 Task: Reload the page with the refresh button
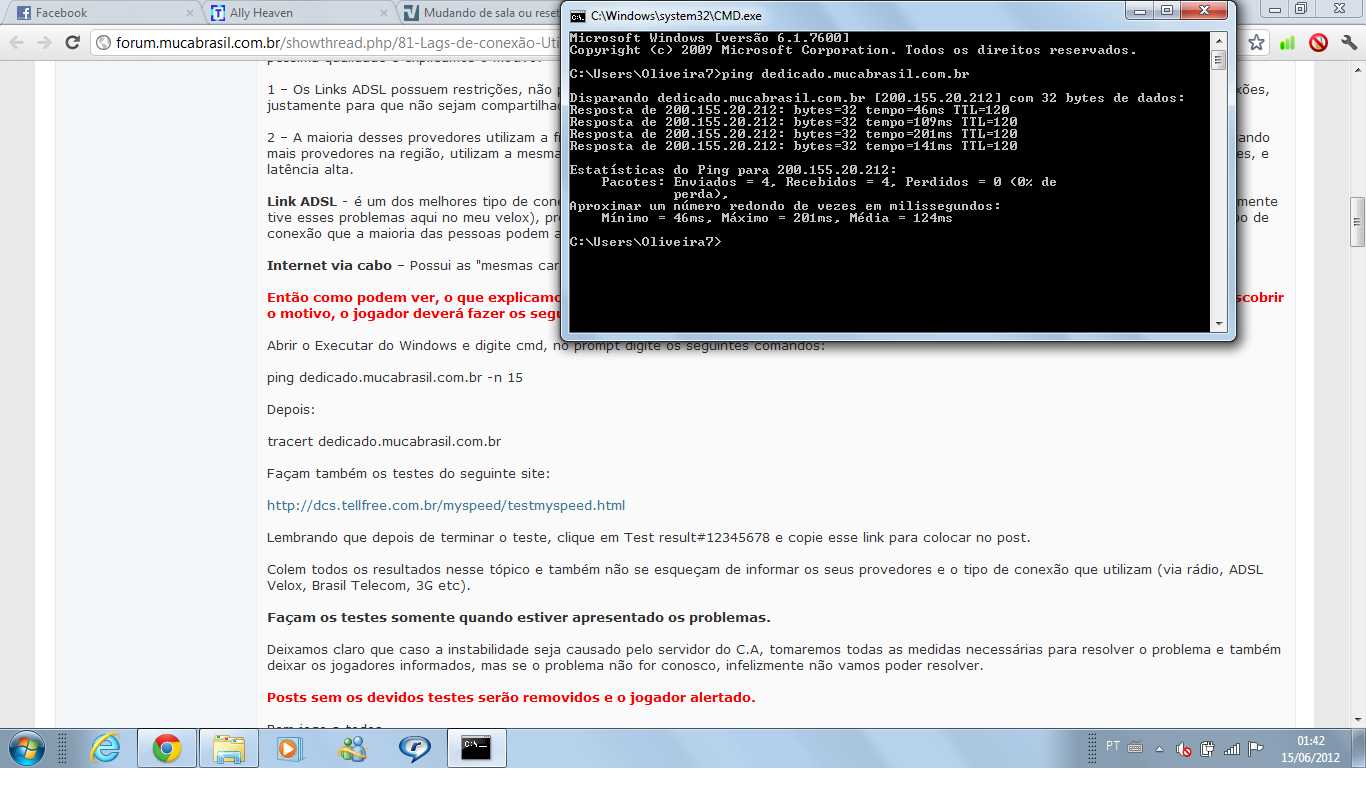(x=72, y=43)
